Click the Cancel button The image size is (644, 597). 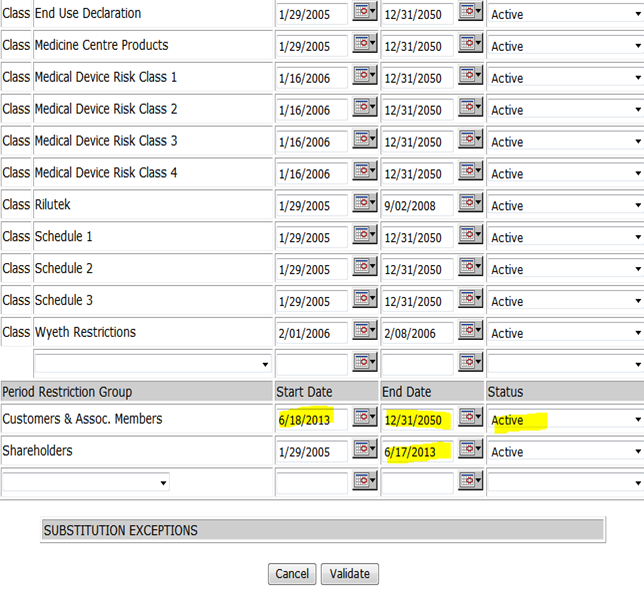(292, 574)
